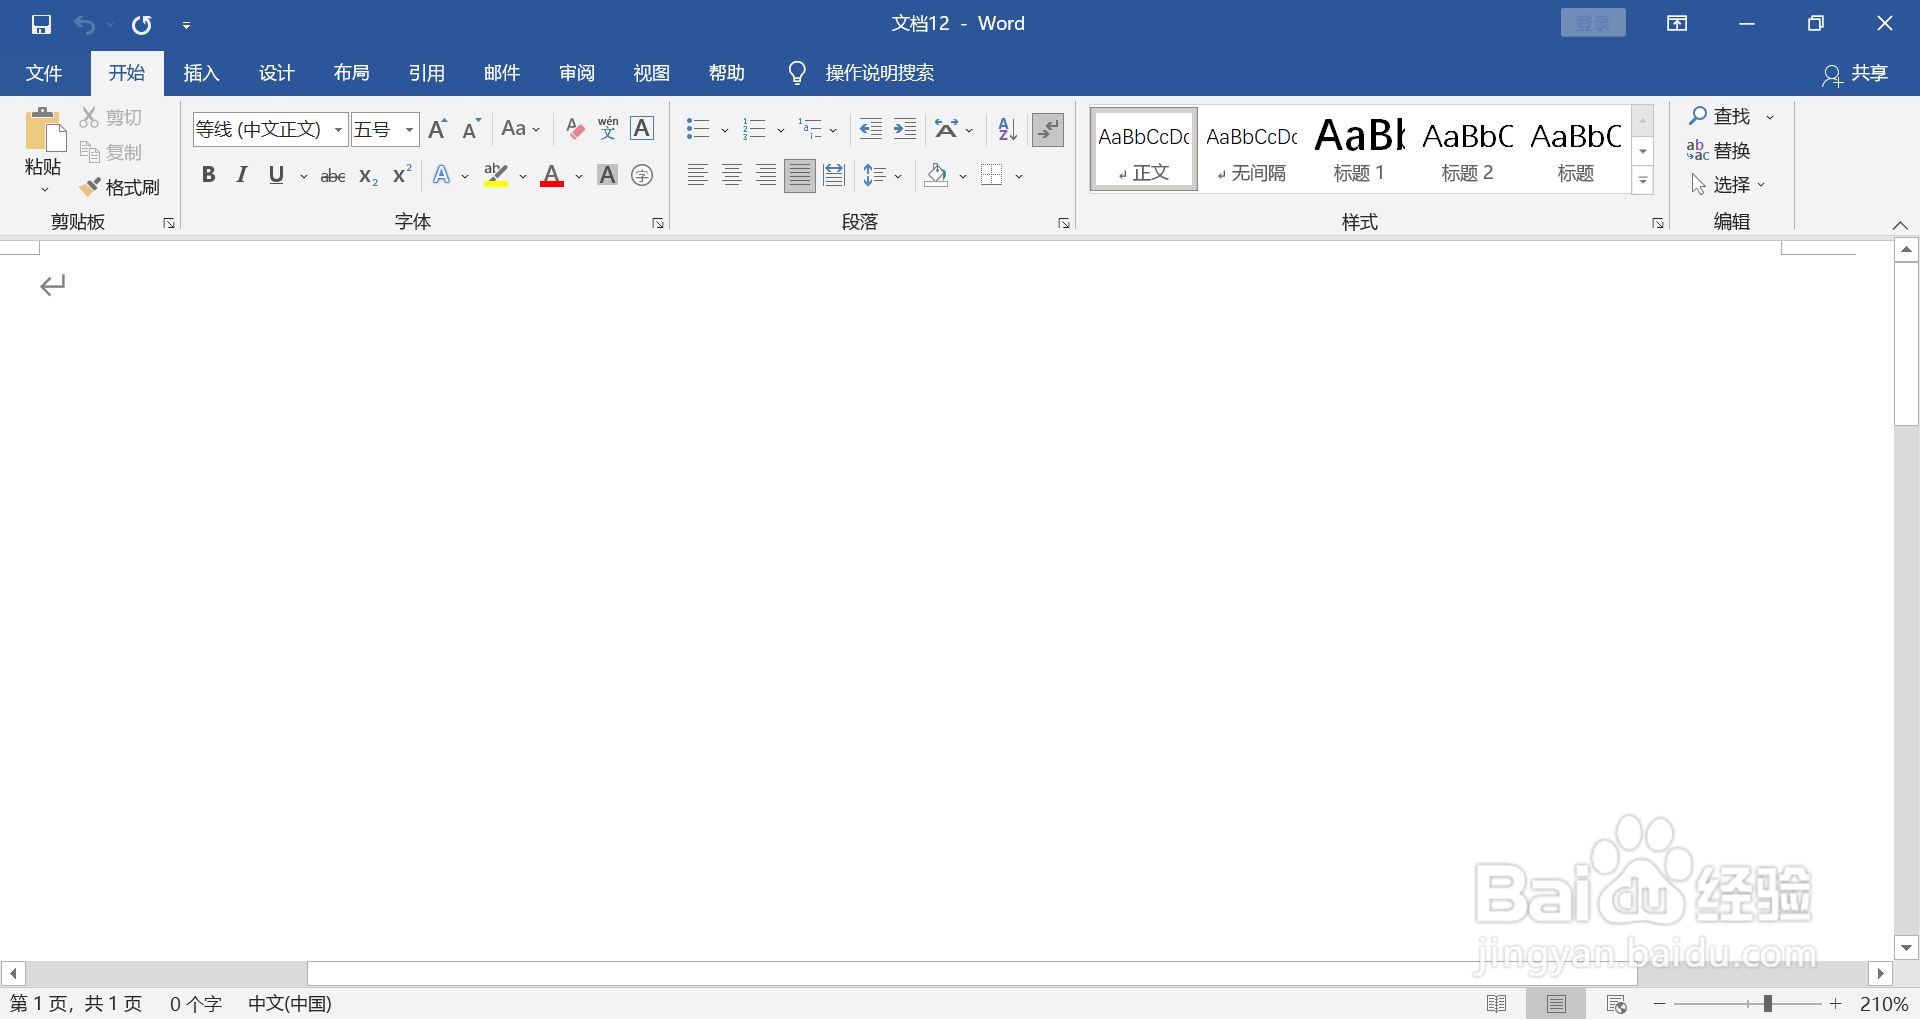Open the Numbering list dropdown arrow

(x=781, y=130)
